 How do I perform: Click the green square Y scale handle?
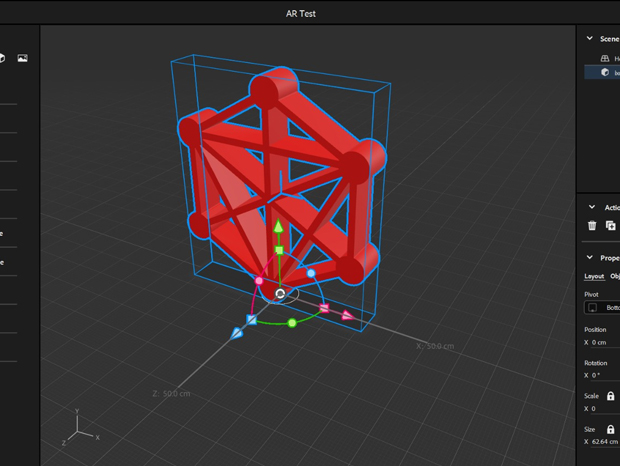pyautogui.click(x=279, y=250)
